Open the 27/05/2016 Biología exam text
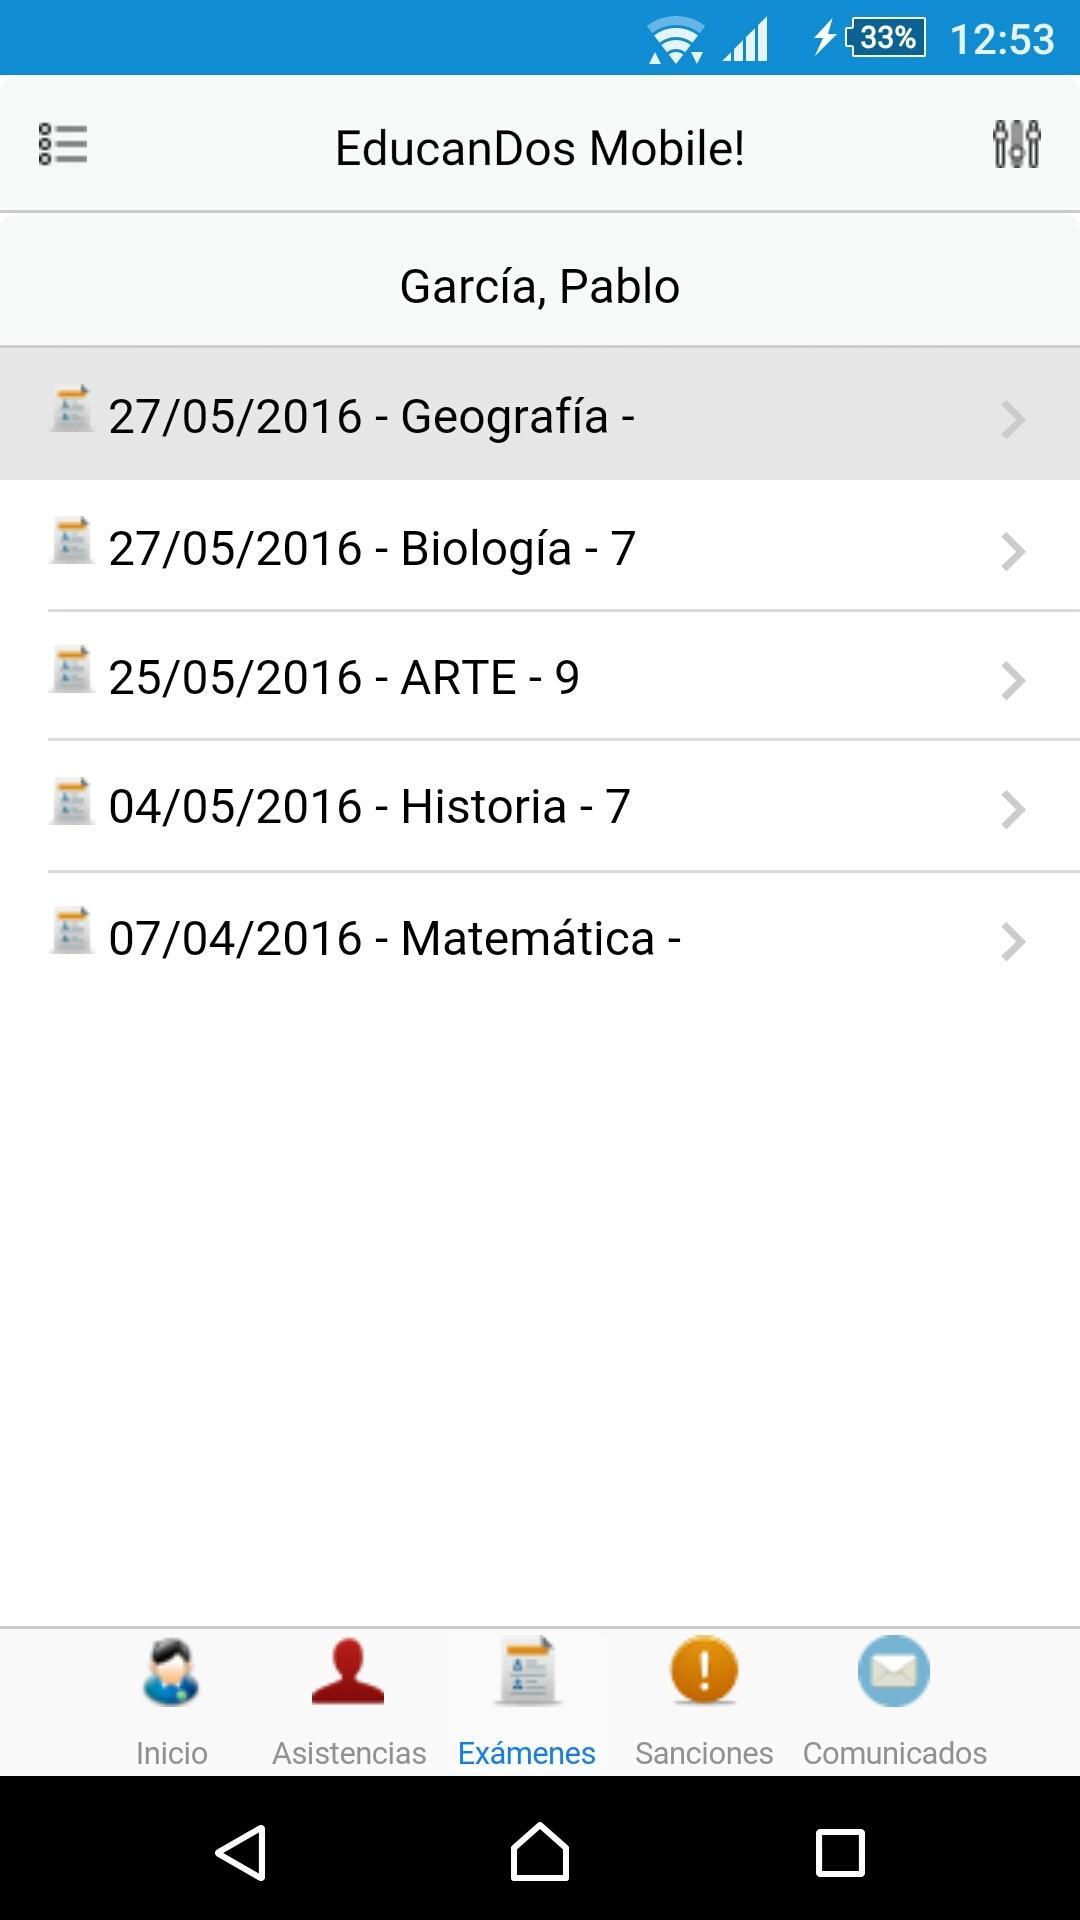Screen dimensions: 1080x1920 tap(372, 549)
